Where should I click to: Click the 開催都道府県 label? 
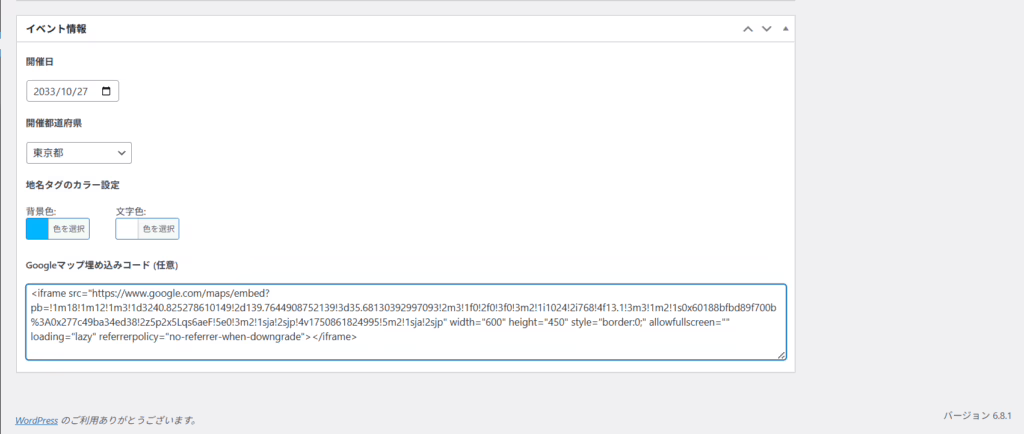coord(54,123)
